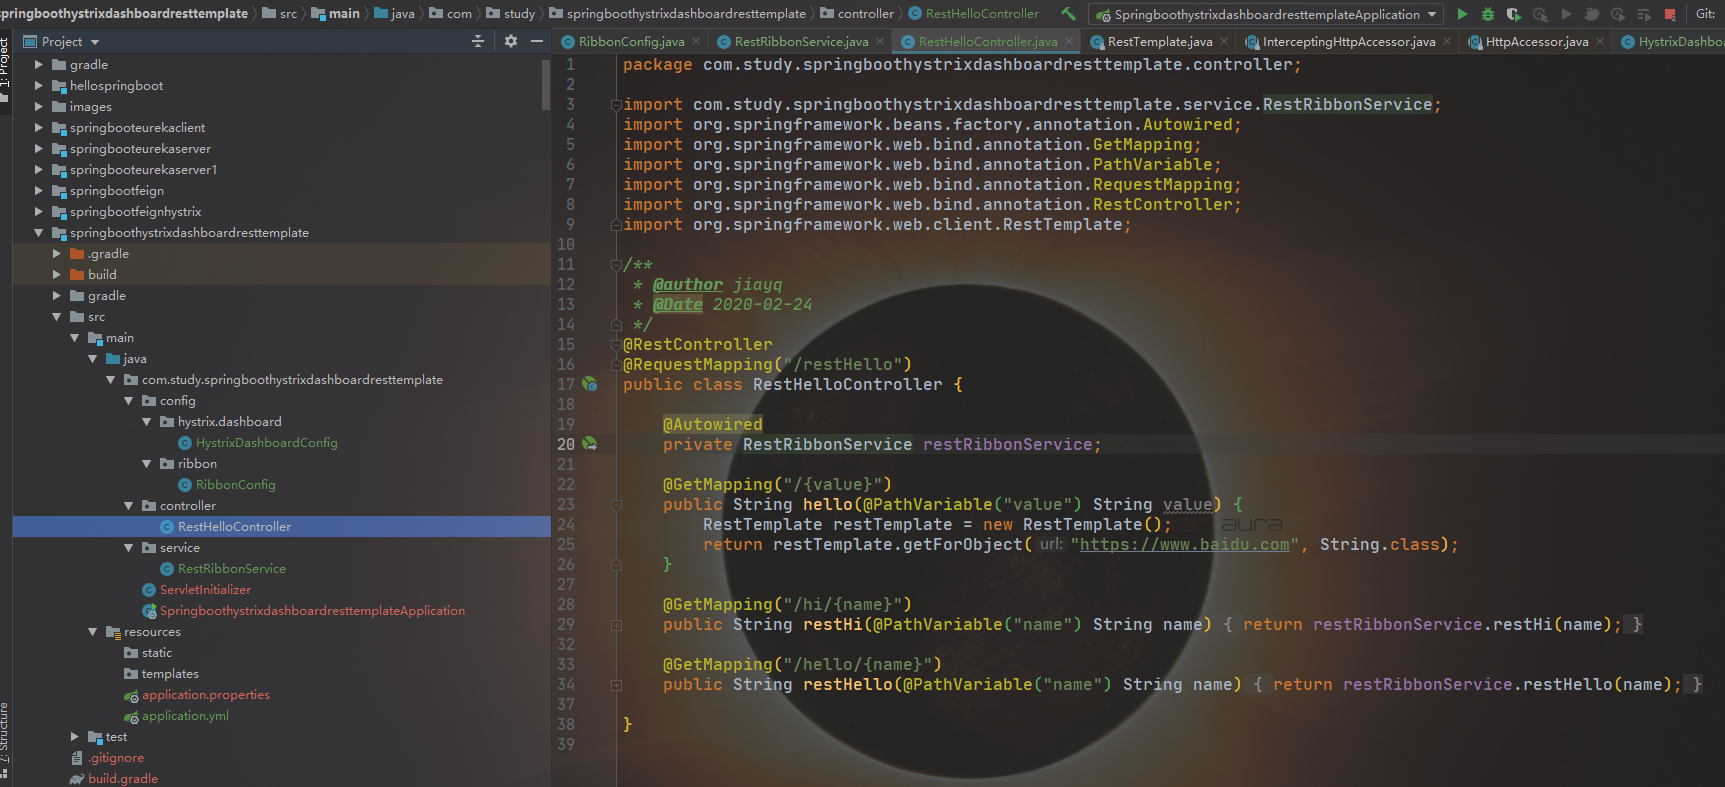Viewport: 1725px width, 787px height.
Task: Hide the Project panel with the minus icon
Action: tap(537, 41)
